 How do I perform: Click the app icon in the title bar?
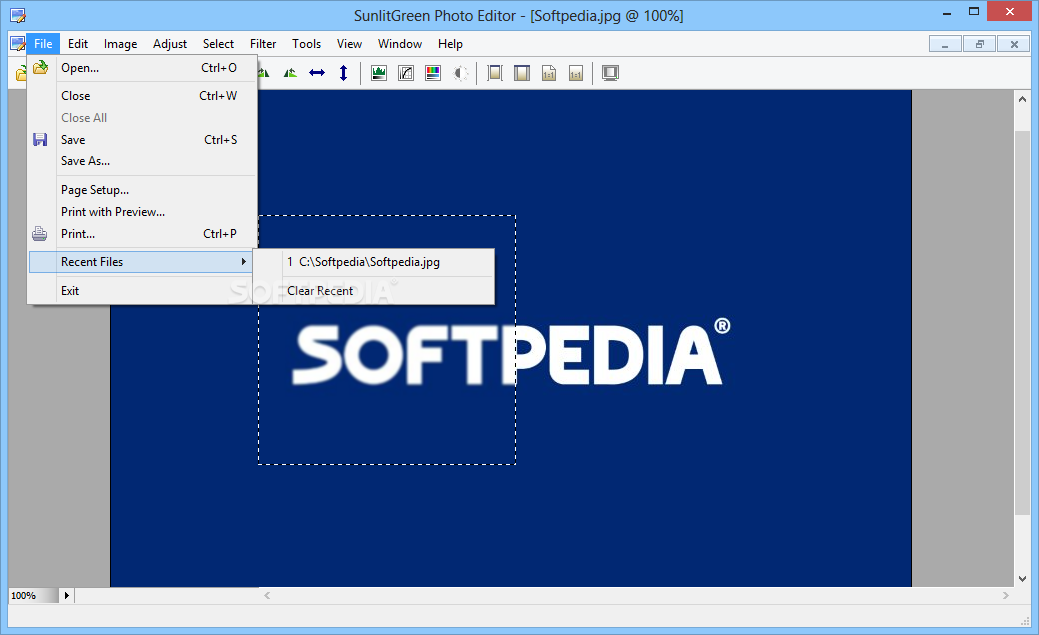pyautogui.click(x=18, y=15)
